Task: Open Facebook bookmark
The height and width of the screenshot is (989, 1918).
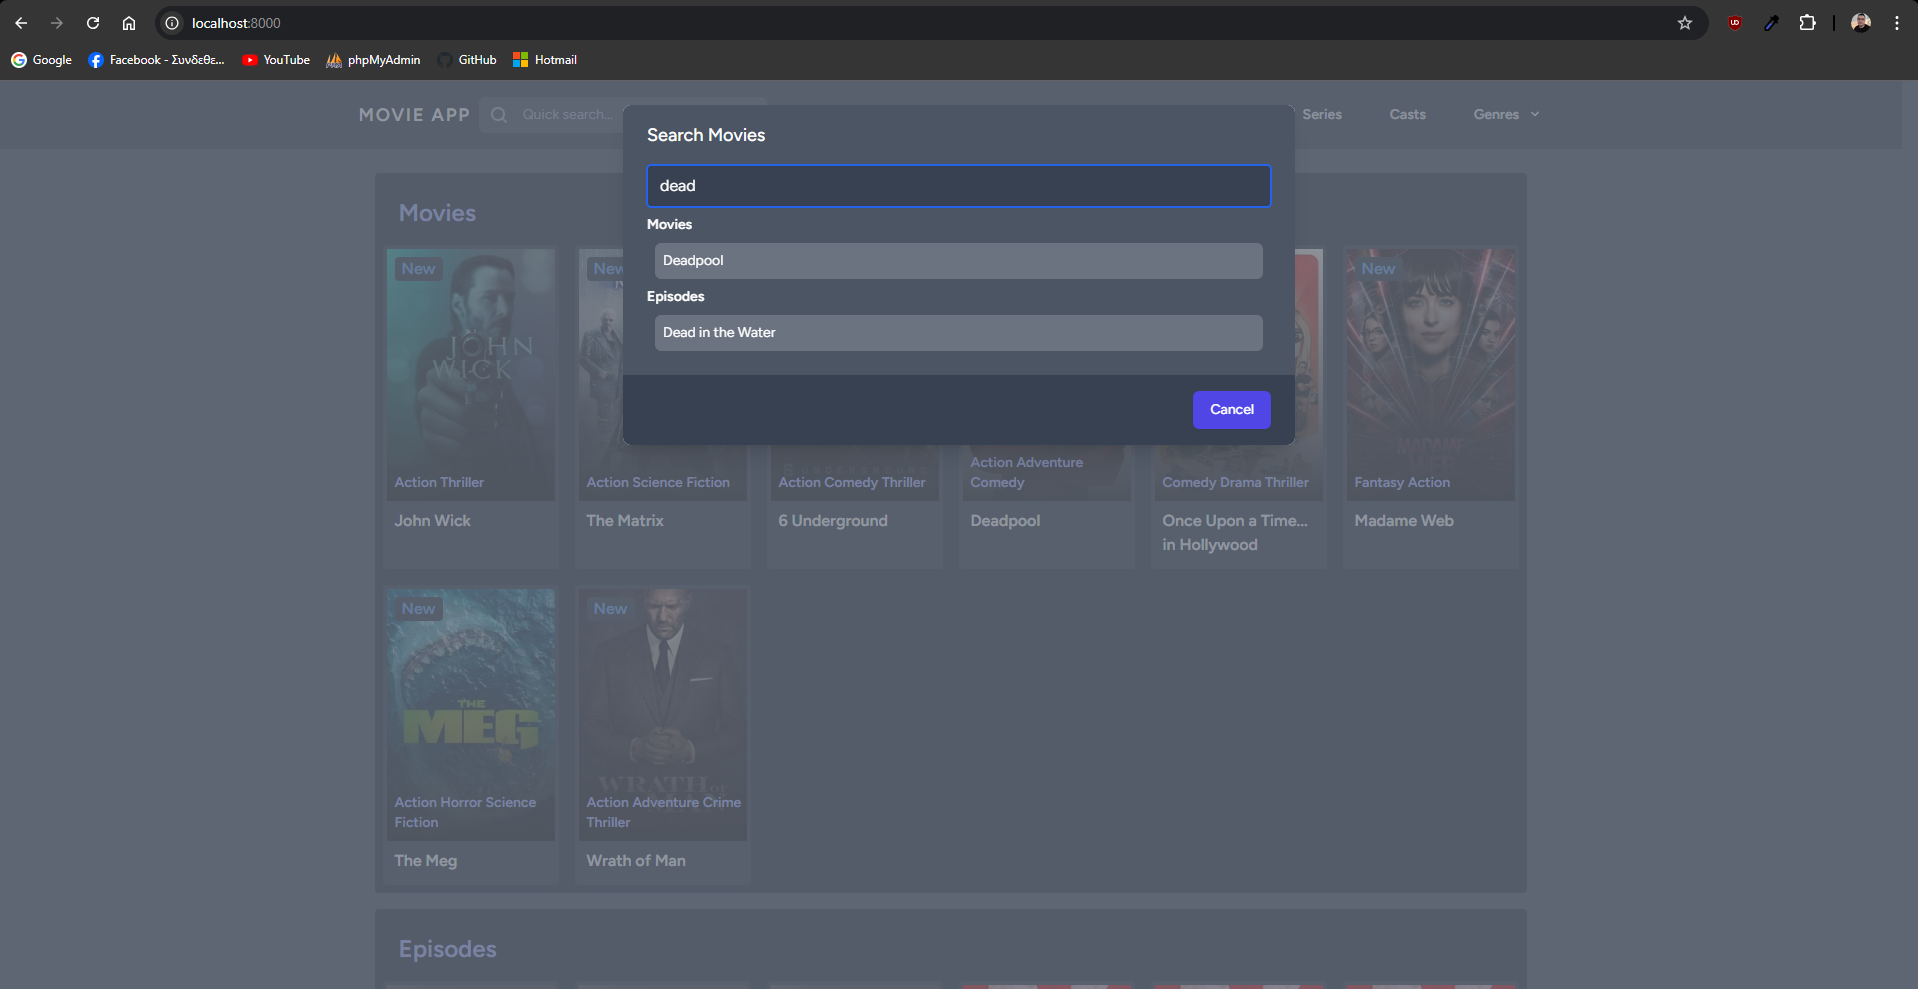Action: (157, 60)
